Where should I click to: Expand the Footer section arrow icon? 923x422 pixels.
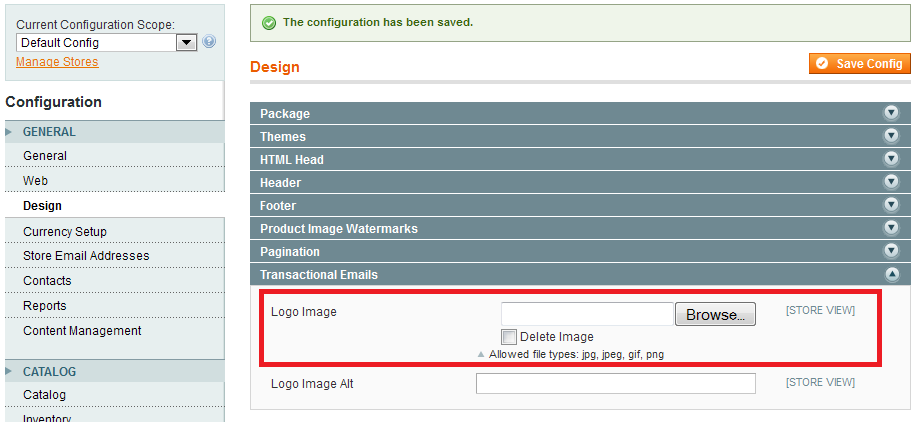(x=891, y=205)
